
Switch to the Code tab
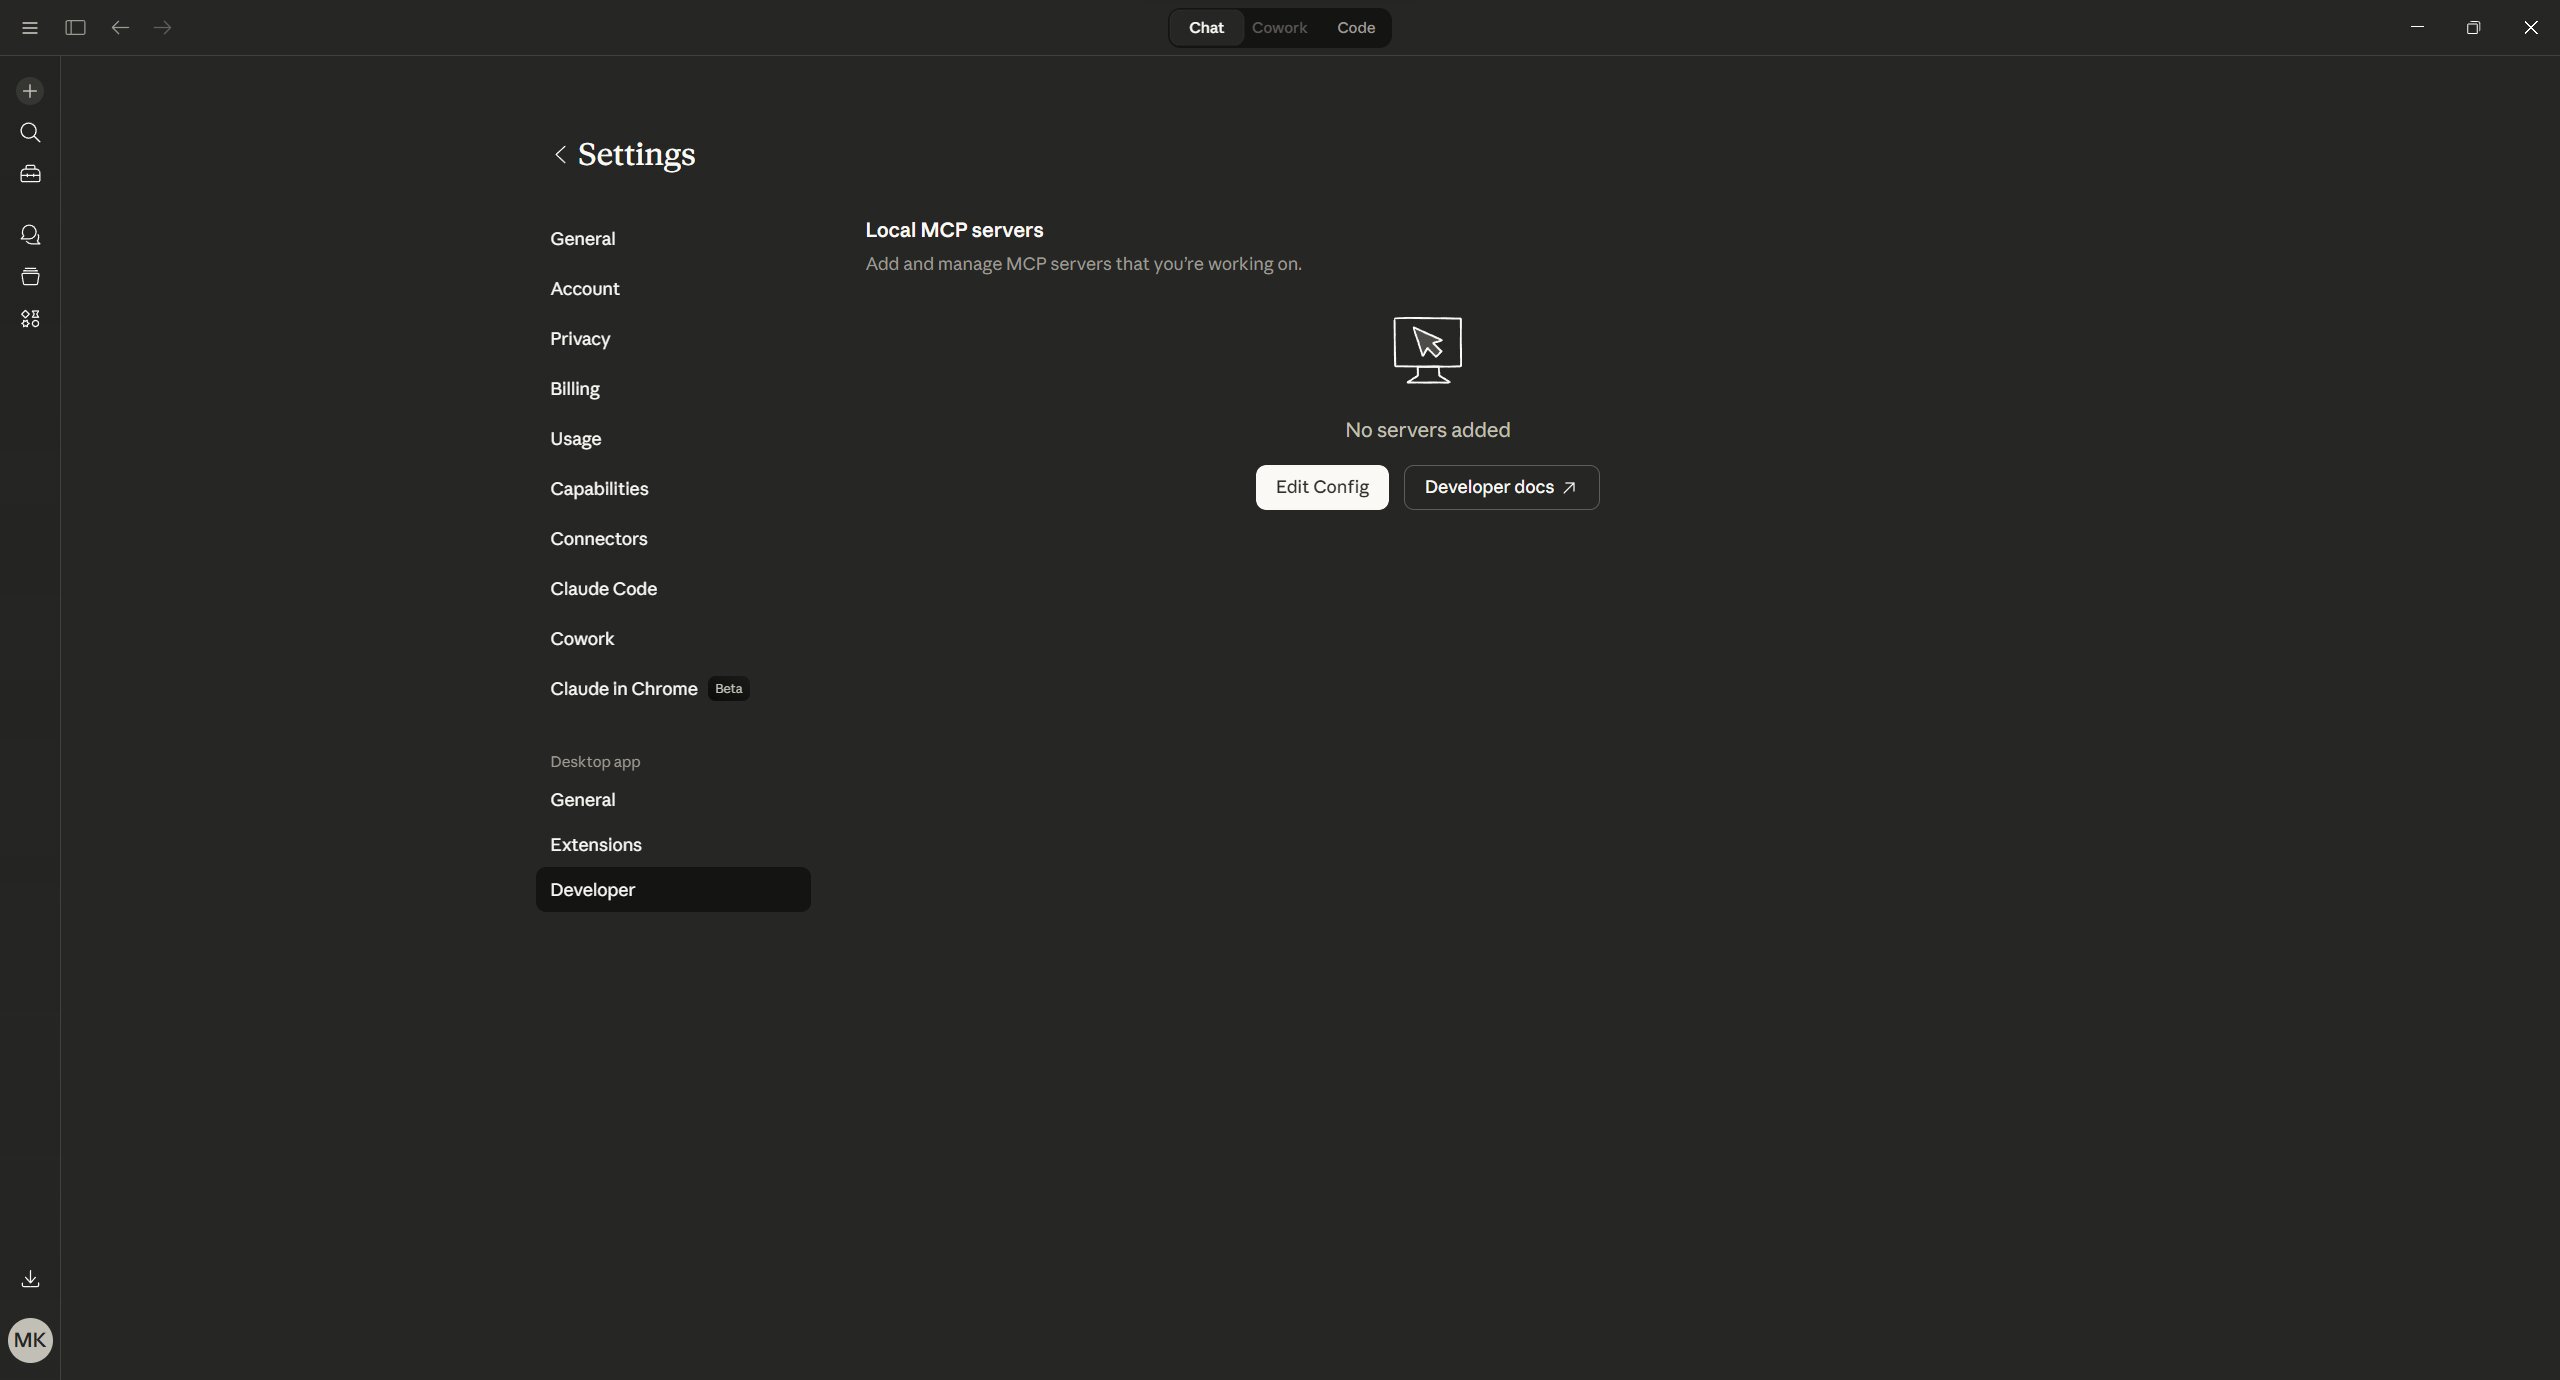click(1356, 27)
